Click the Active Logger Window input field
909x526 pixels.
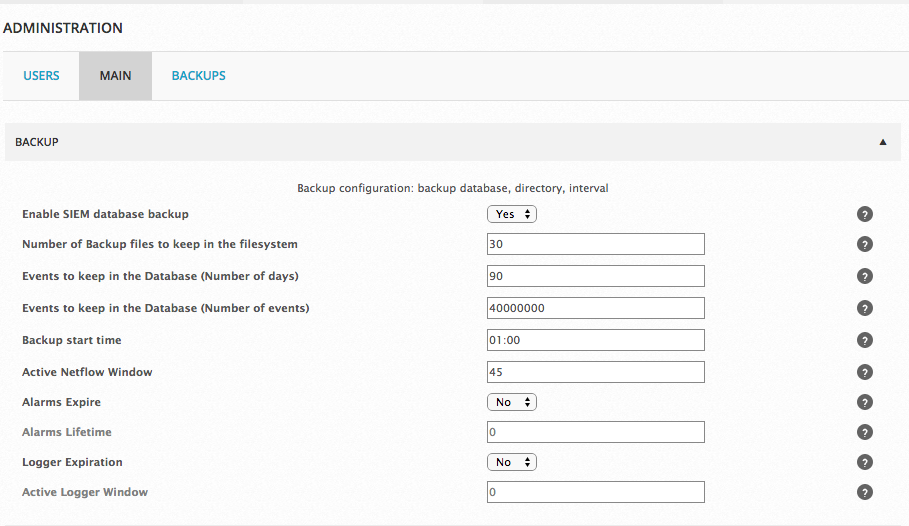coord(595,492)
